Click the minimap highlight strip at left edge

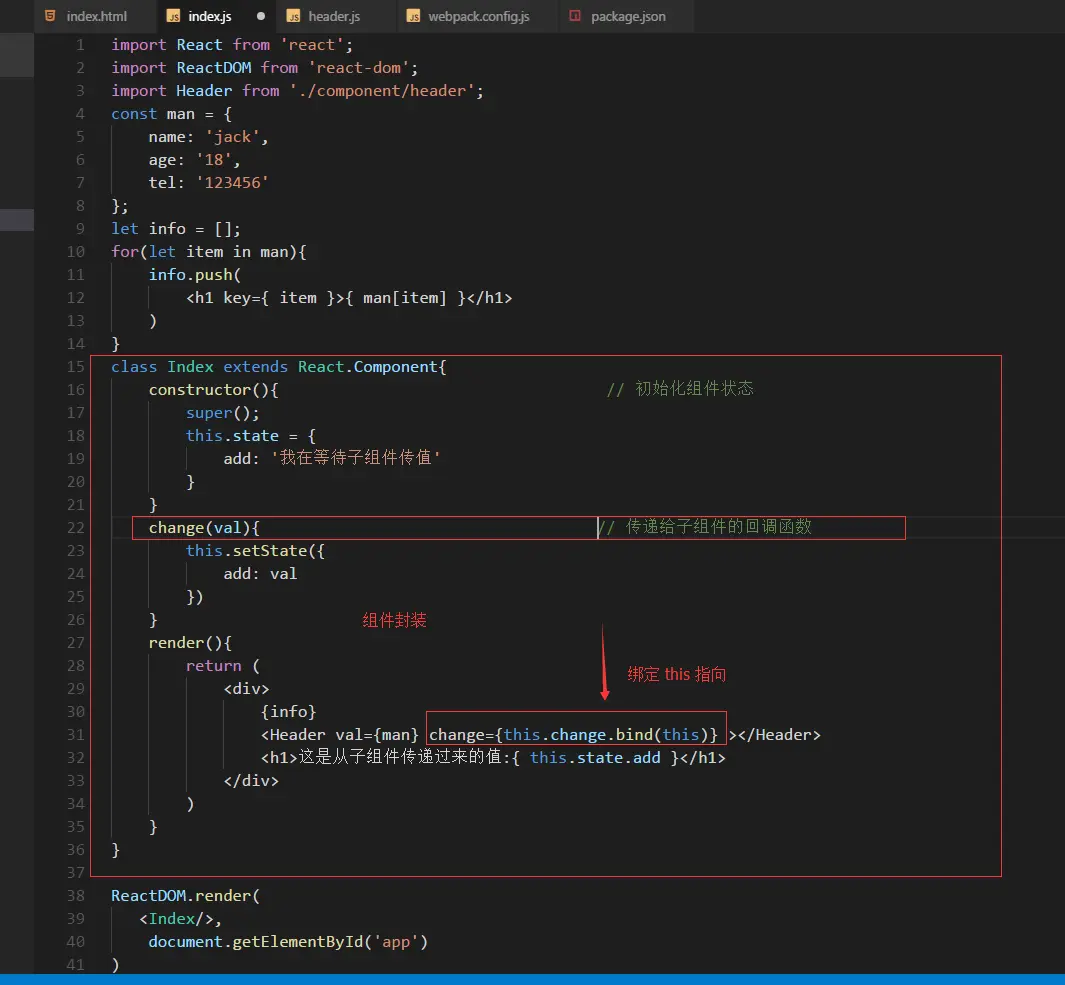(x=17, y=219)
